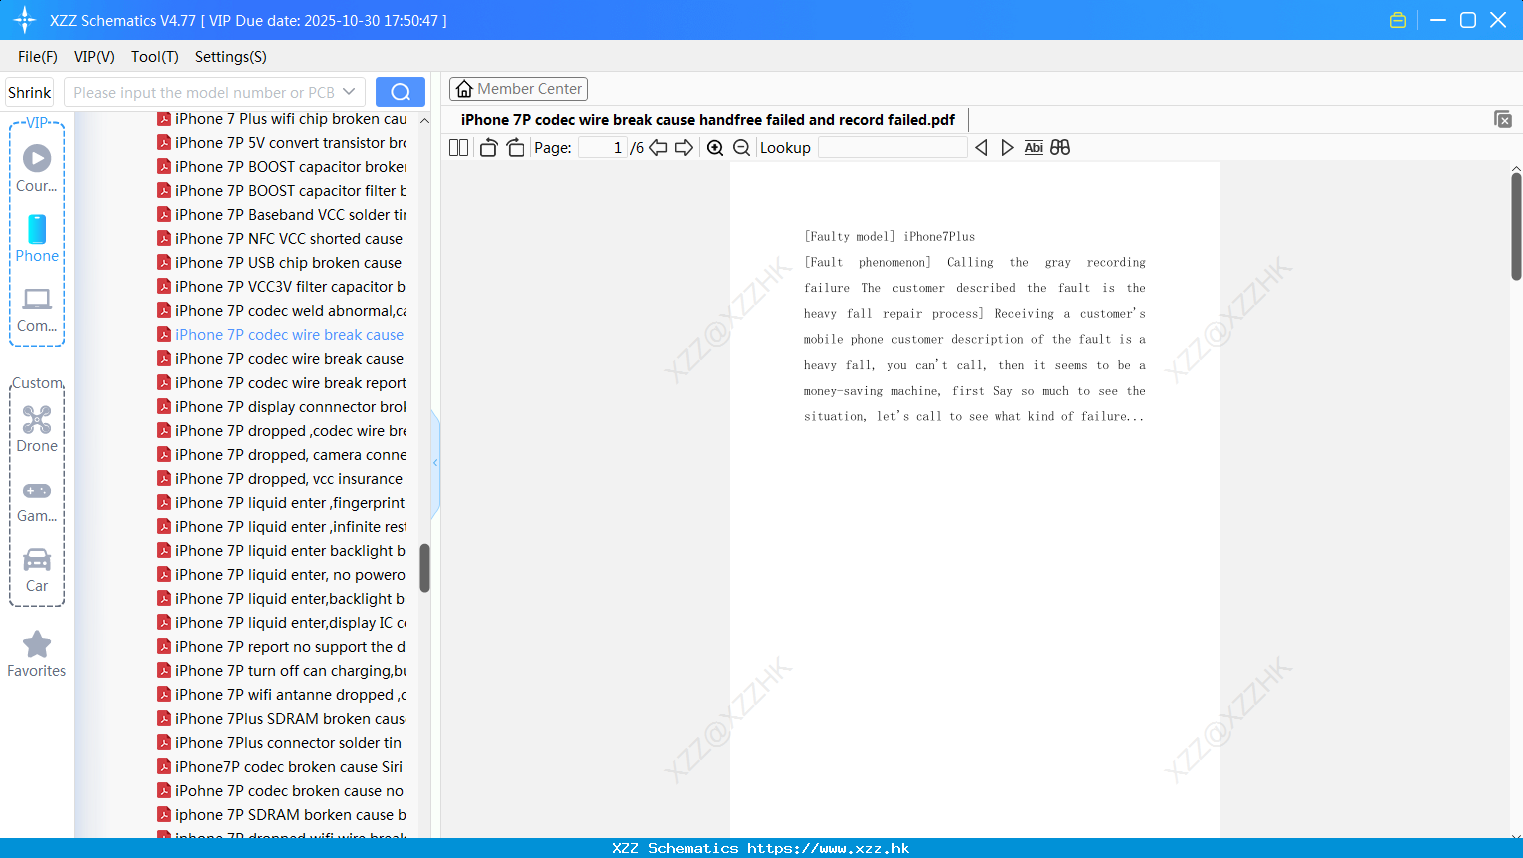Open iPhone 7P codec wire break report file
This screenshot has height=858, width=1523.
pyautogui.click(x=282, y=383)
